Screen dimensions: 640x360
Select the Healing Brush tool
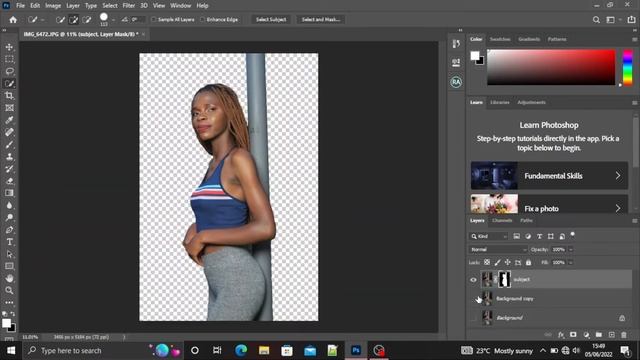coord(9,132)
